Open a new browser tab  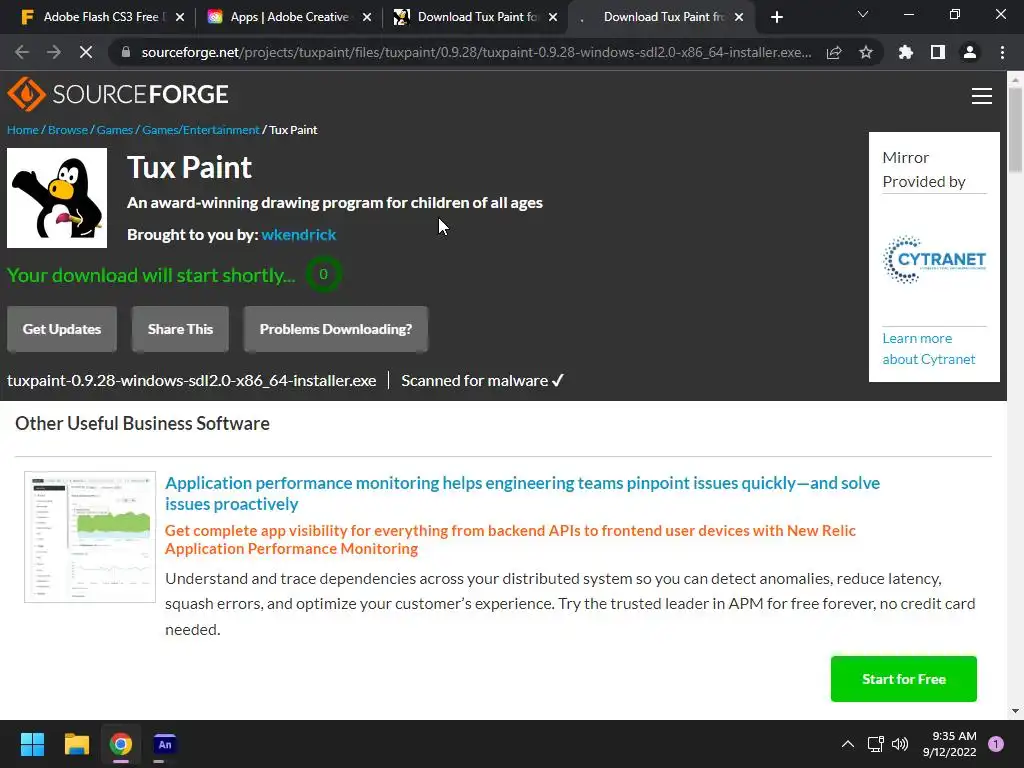(x=776, y=18)
